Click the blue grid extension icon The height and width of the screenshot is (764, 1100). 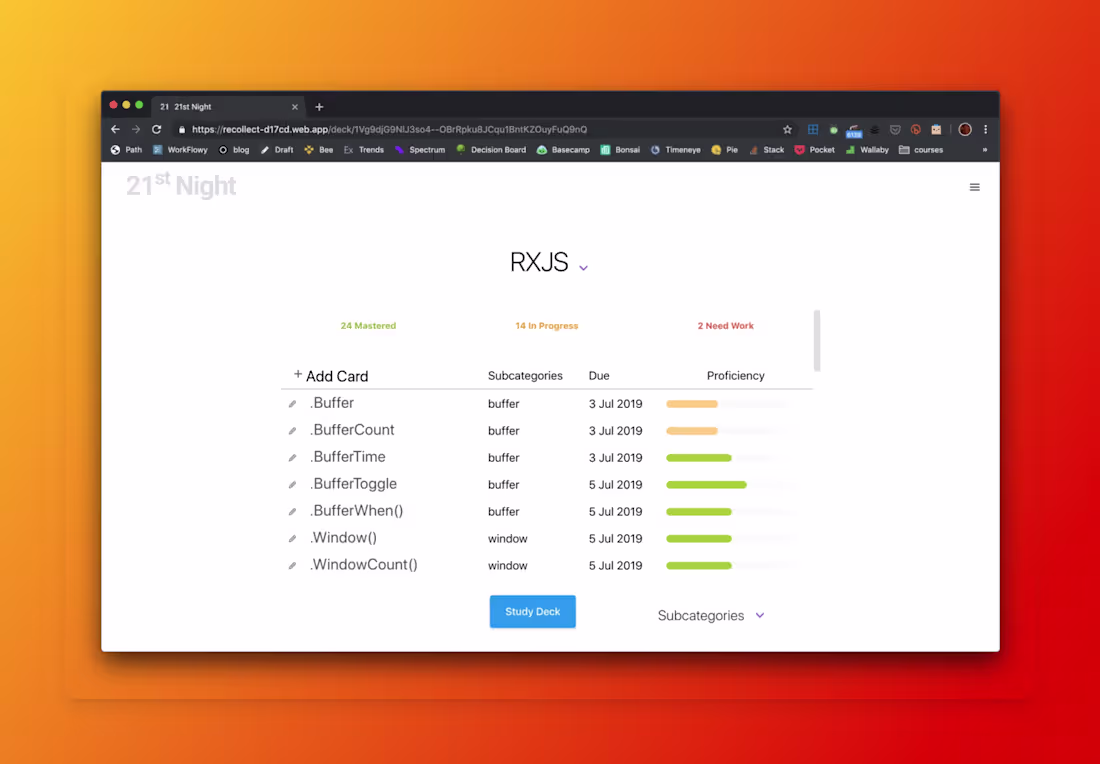click(x=813, y=129)
